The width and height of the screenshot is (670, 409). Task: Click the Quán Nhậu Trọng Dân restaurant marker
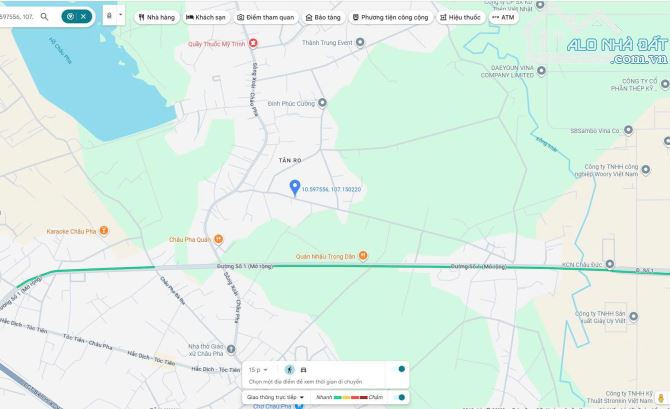click(x=363, y=254)
